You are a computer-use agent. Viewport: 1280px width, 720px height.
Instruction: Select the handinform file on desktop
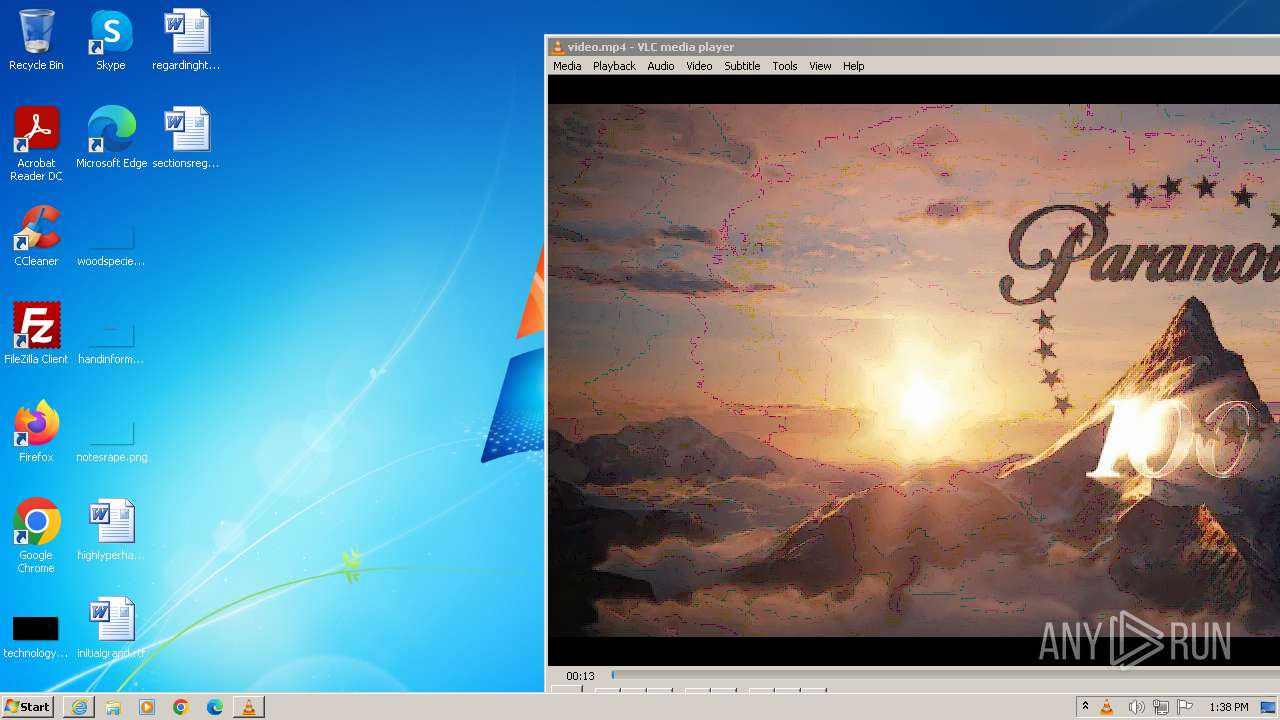click(x=111, y=341)
